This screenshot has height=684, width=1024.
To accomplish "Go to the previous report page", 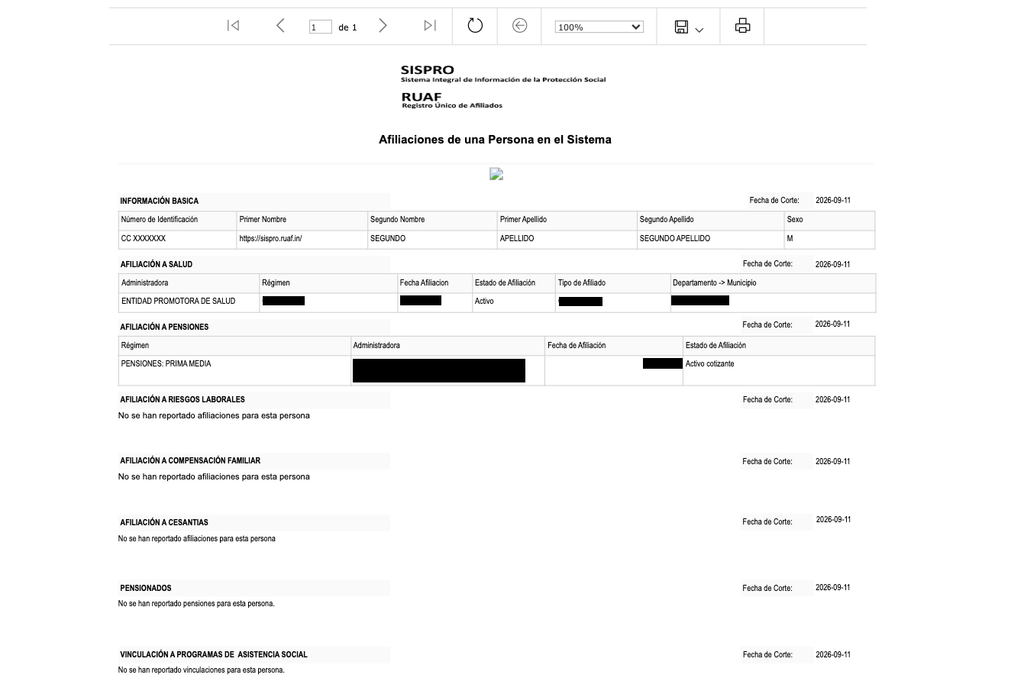I will [280, 25].
